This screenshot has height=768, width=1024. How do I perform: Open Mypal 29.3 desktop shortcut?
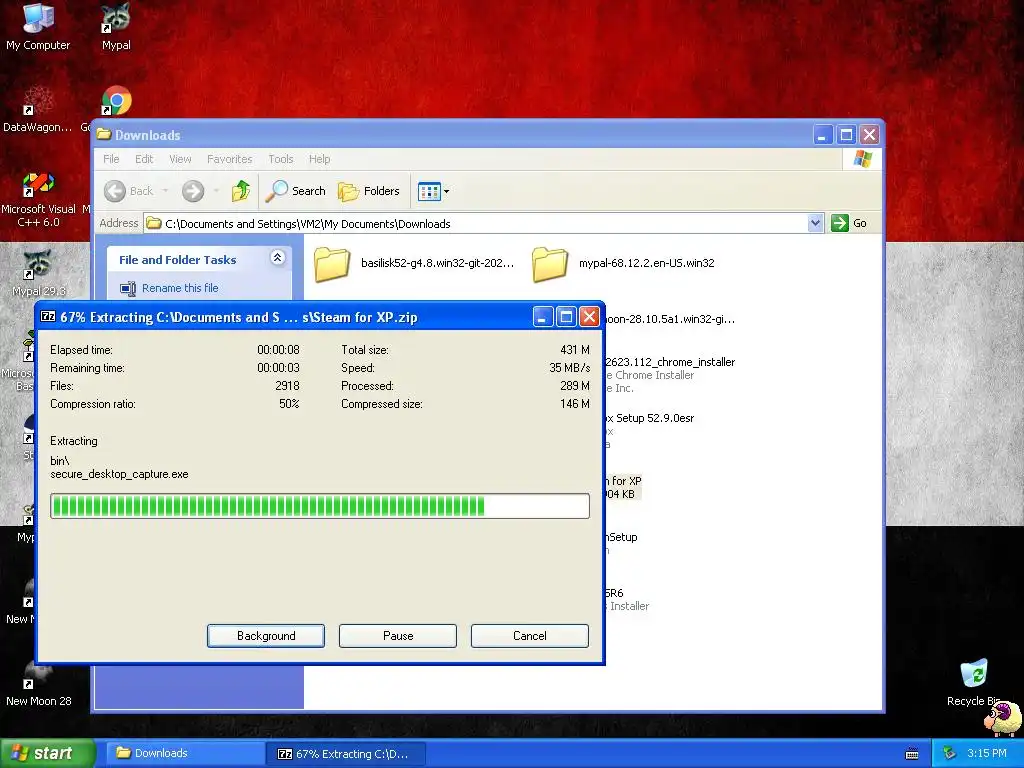pos(38,273)
